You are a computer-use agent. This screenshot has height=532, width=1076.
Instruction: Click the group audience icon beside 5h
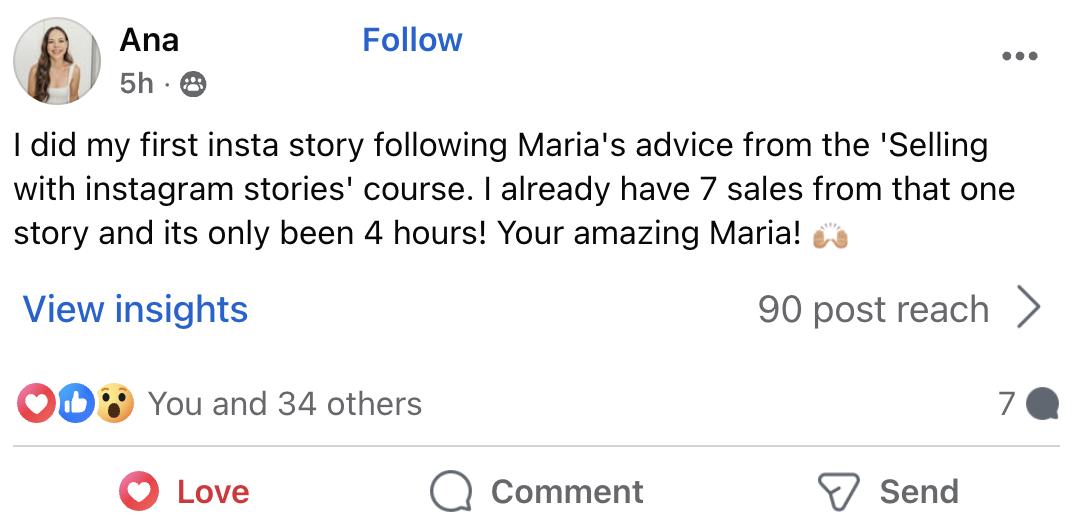(x=193, y=85)
